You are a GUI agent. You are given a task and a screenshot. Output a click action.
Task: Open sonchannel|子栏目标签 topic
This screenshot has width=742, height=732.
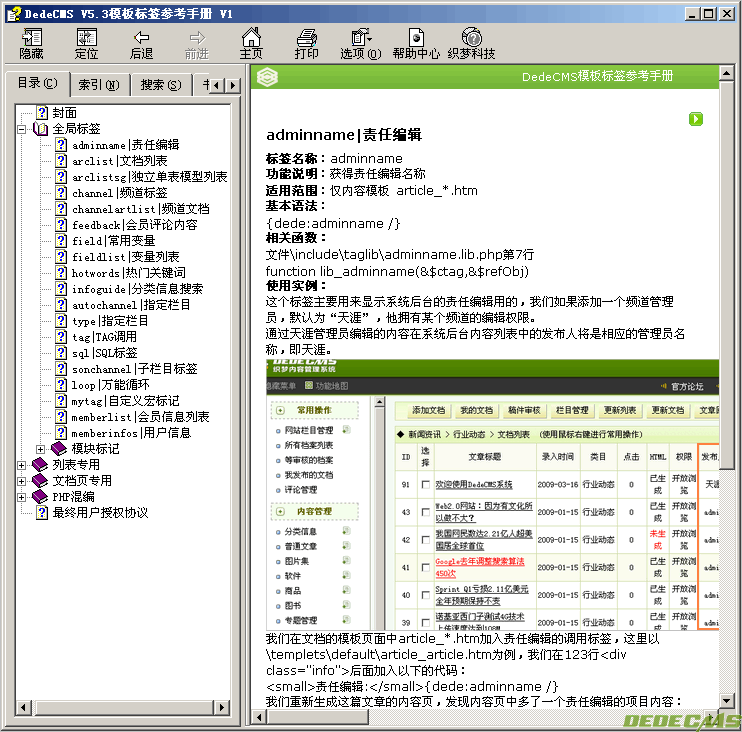pyautogui.click(x=134, y=369)
